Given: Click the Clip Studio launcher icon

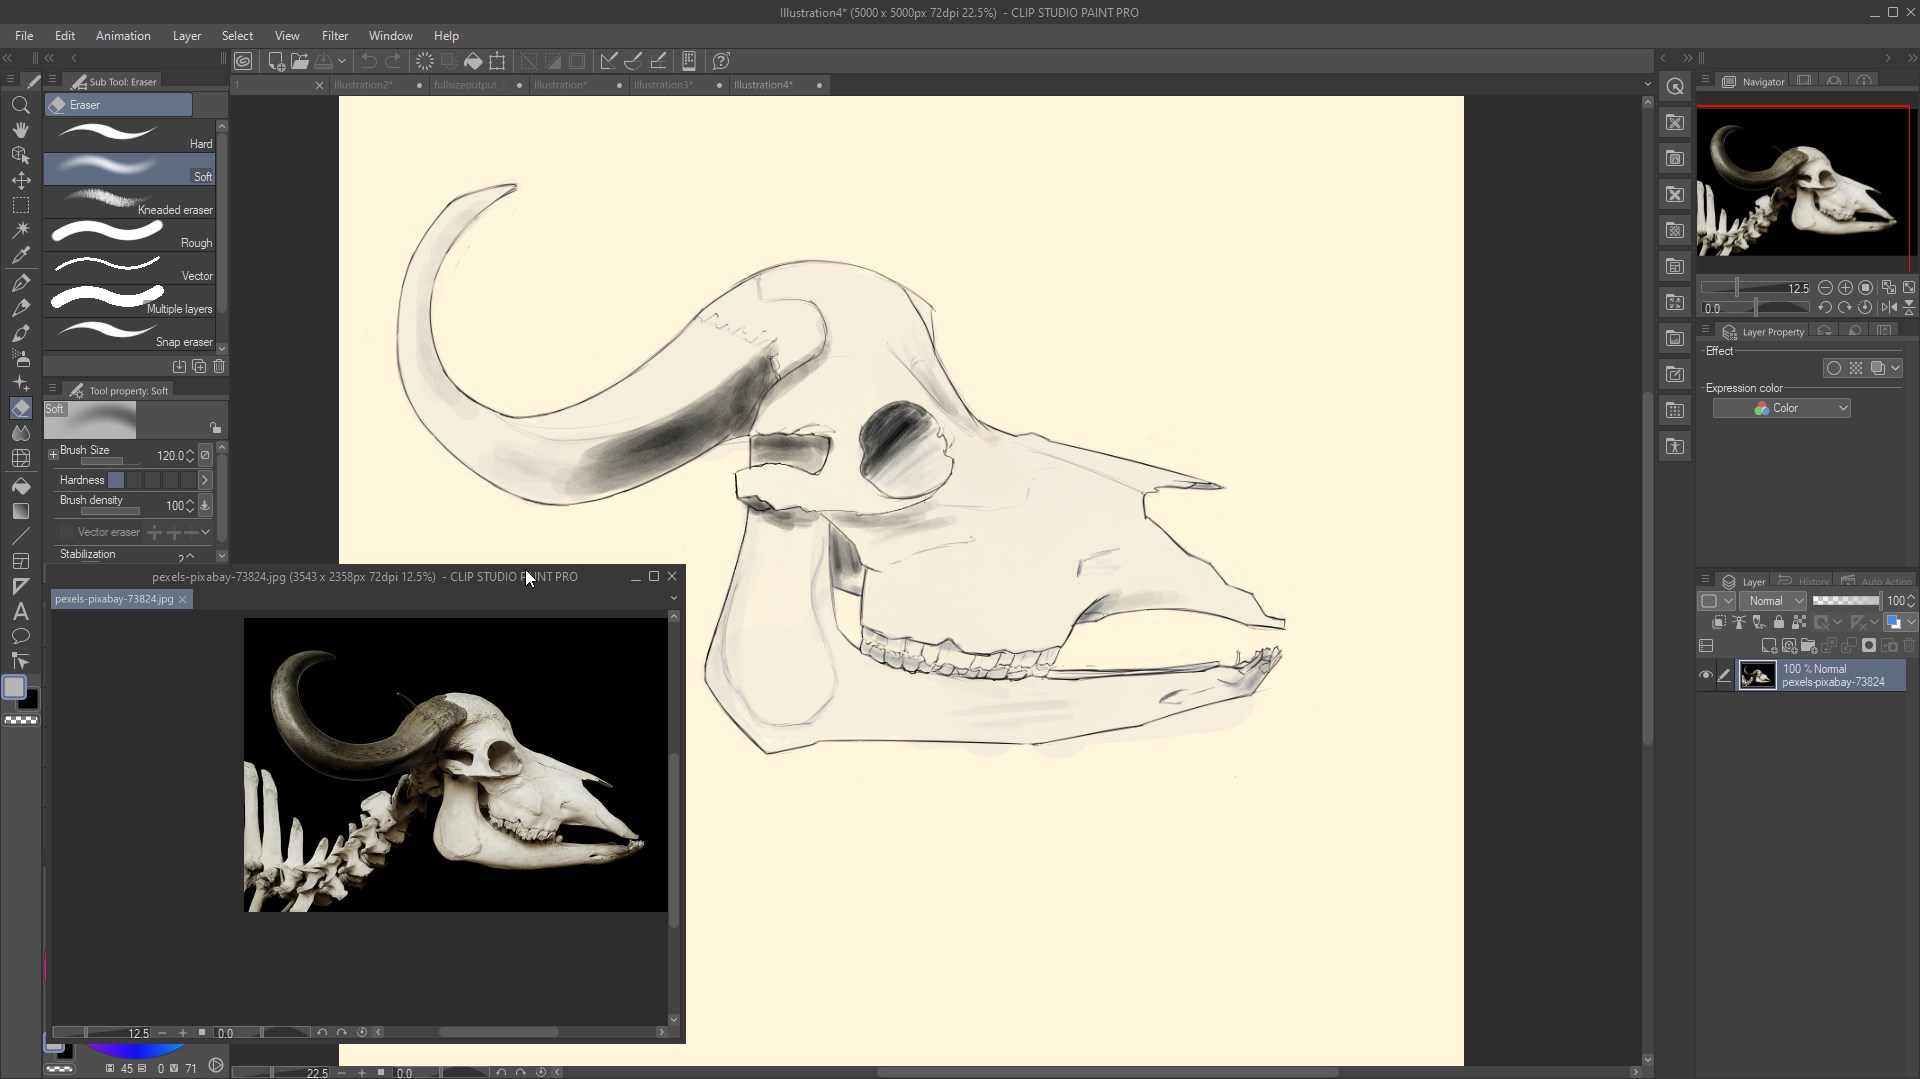Looking at the screenshot, I should [x=243, y=61].
